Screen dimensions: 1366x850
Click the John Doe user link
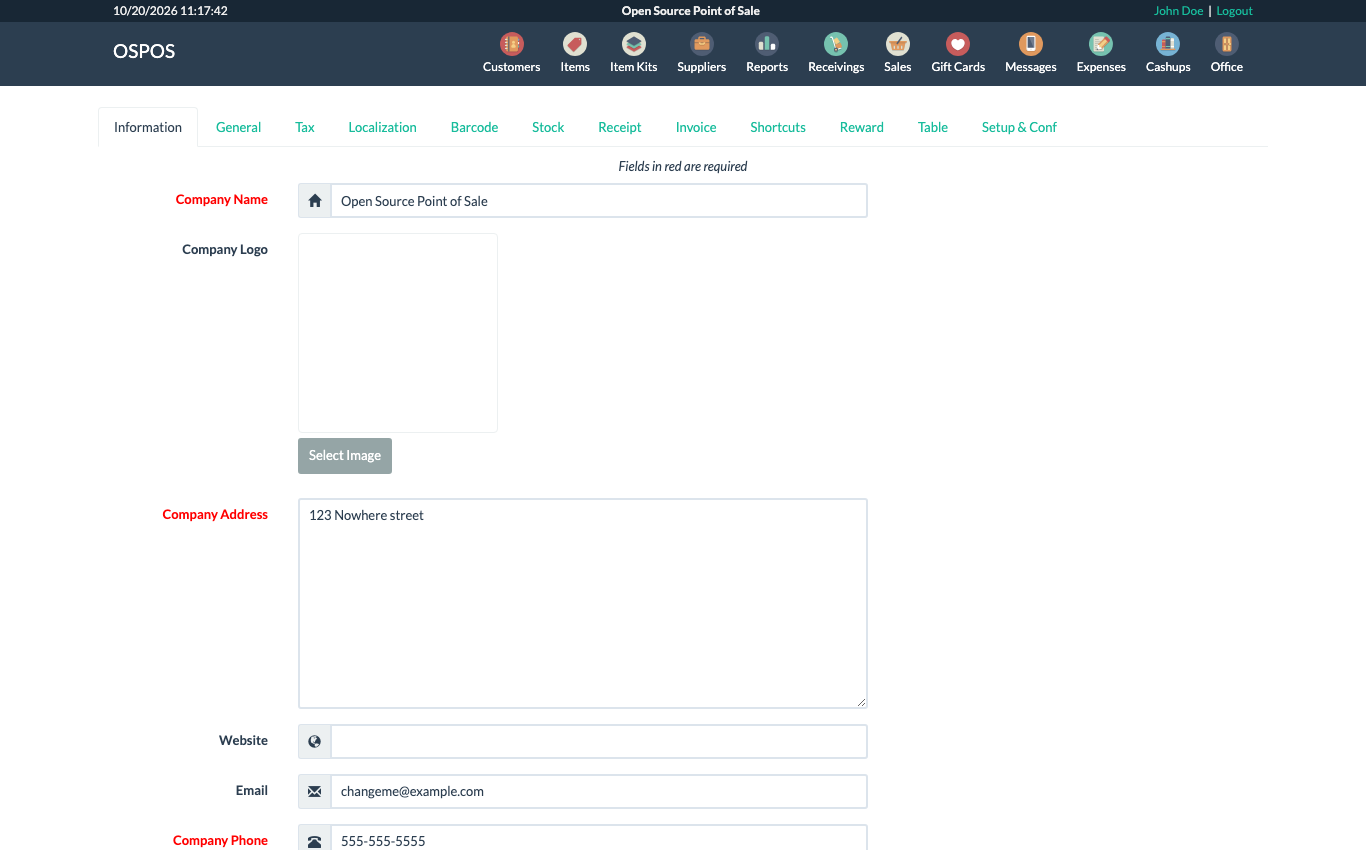pos(1178,11)
